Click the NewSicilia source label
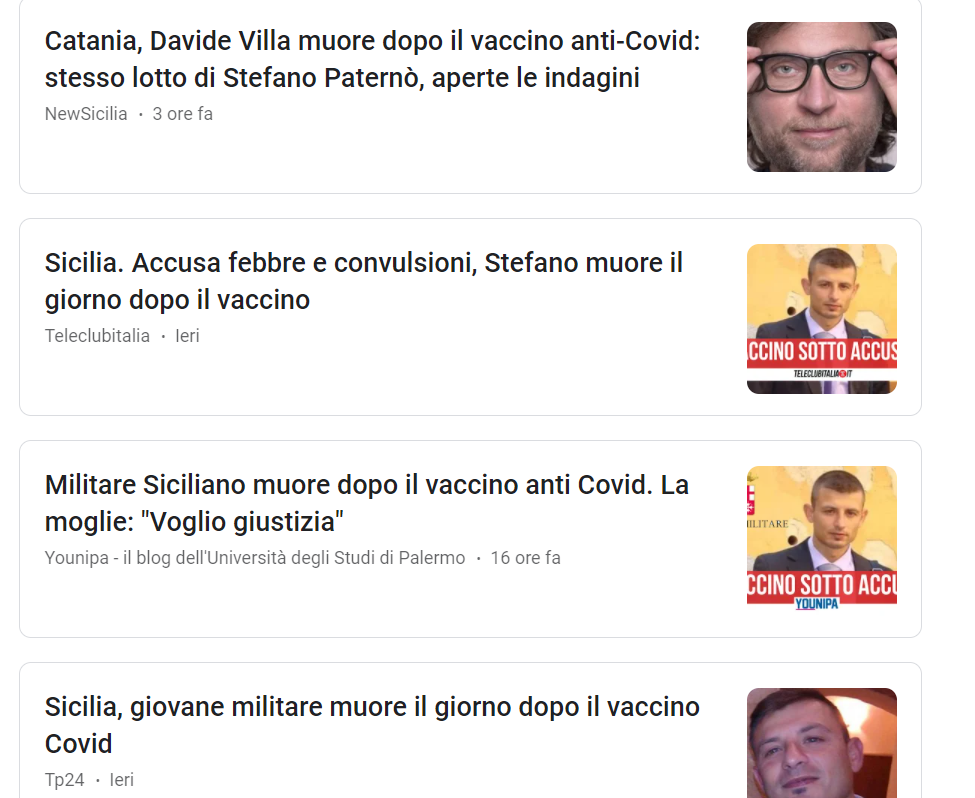The image size is (975, 798). [86, 114]
